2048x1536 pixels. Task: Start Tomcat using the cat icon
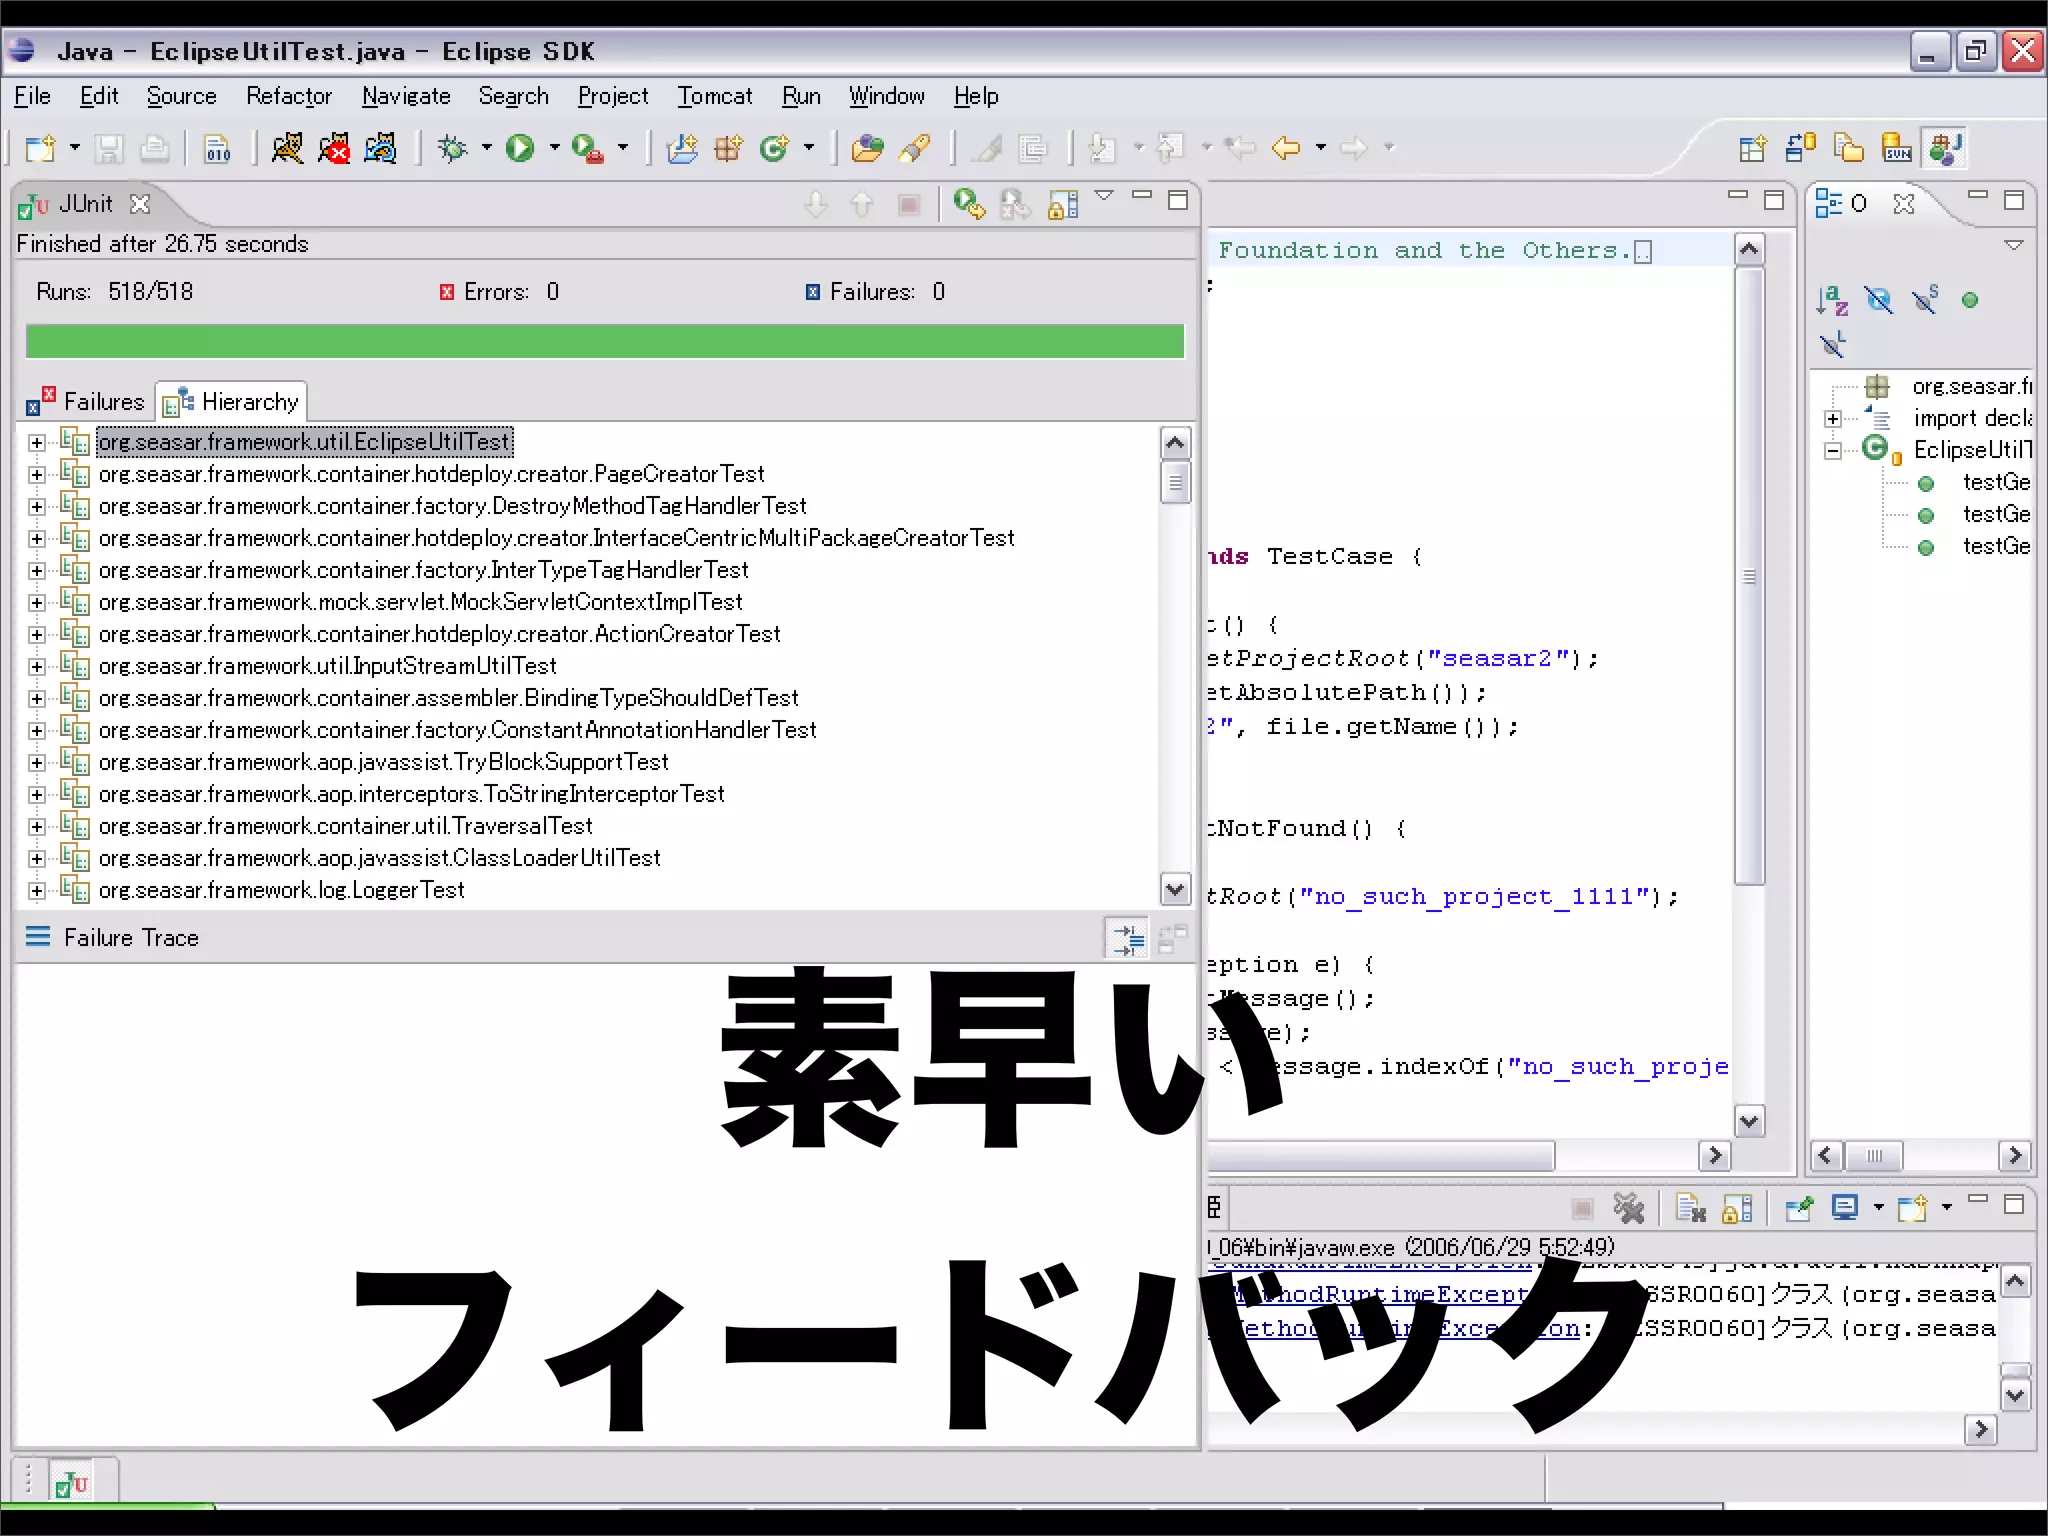(287, 149)
